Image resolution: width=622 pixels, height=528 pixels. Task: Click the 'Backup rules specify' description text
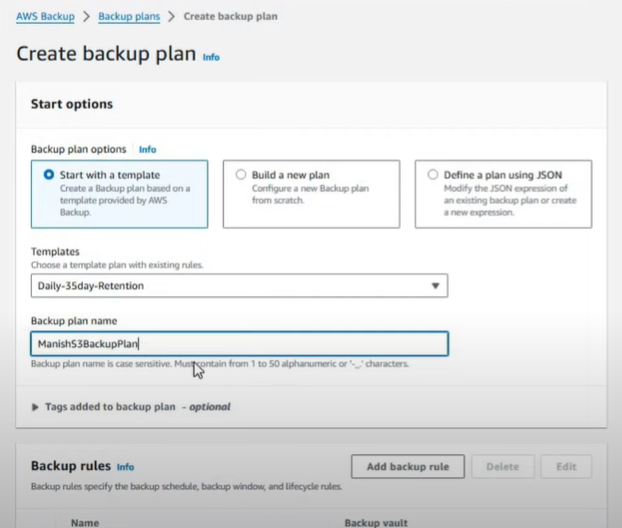coord(186,486)
